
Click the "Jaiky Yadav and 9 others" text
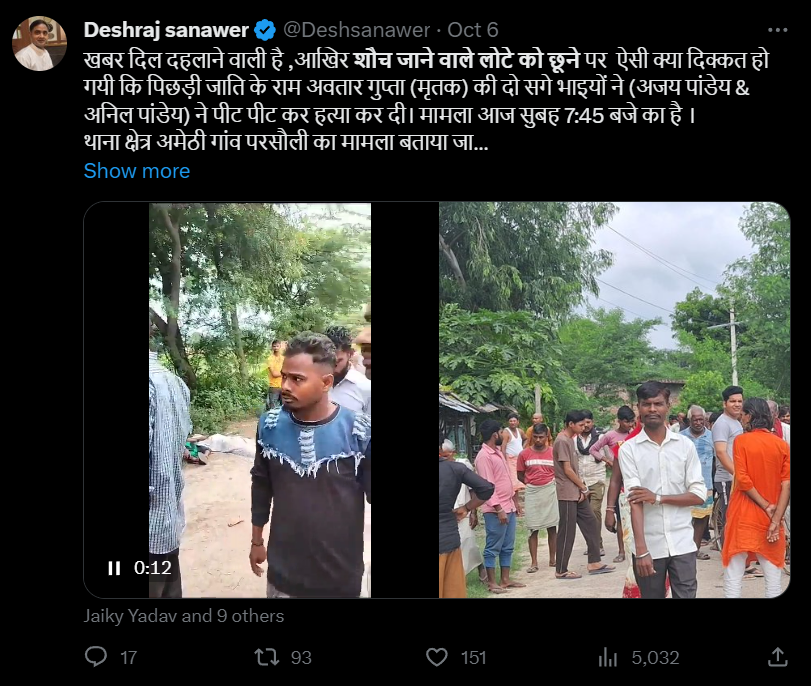click(x=183, y=616)
